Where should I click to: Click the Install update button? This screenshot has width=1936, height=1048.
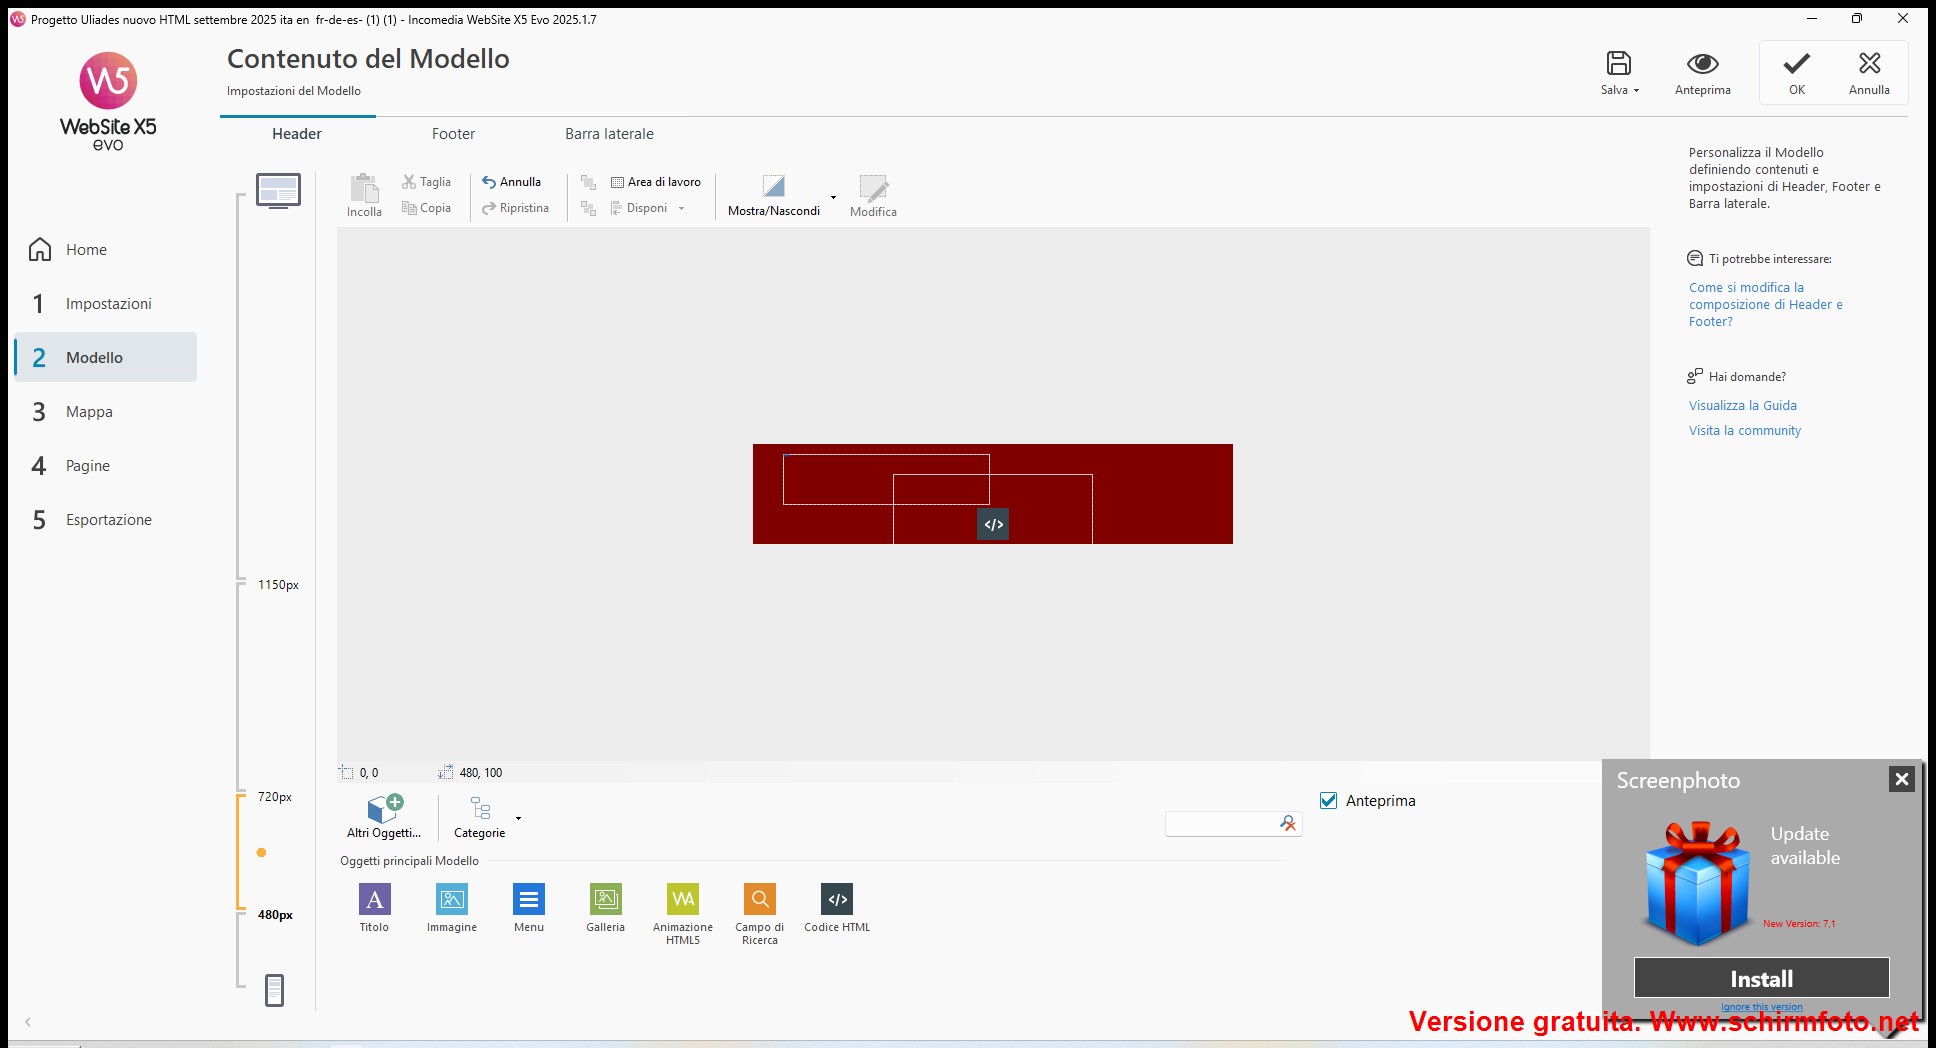[x=1761, y=978]
